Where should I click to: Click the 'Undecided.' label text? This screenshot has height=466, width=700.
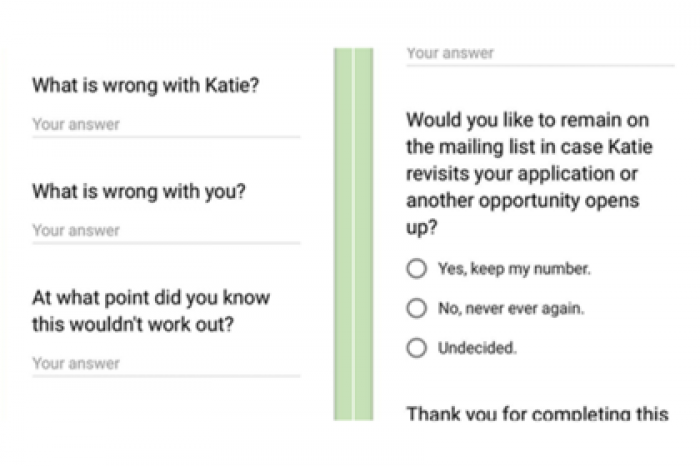click(x=477, y=348)
